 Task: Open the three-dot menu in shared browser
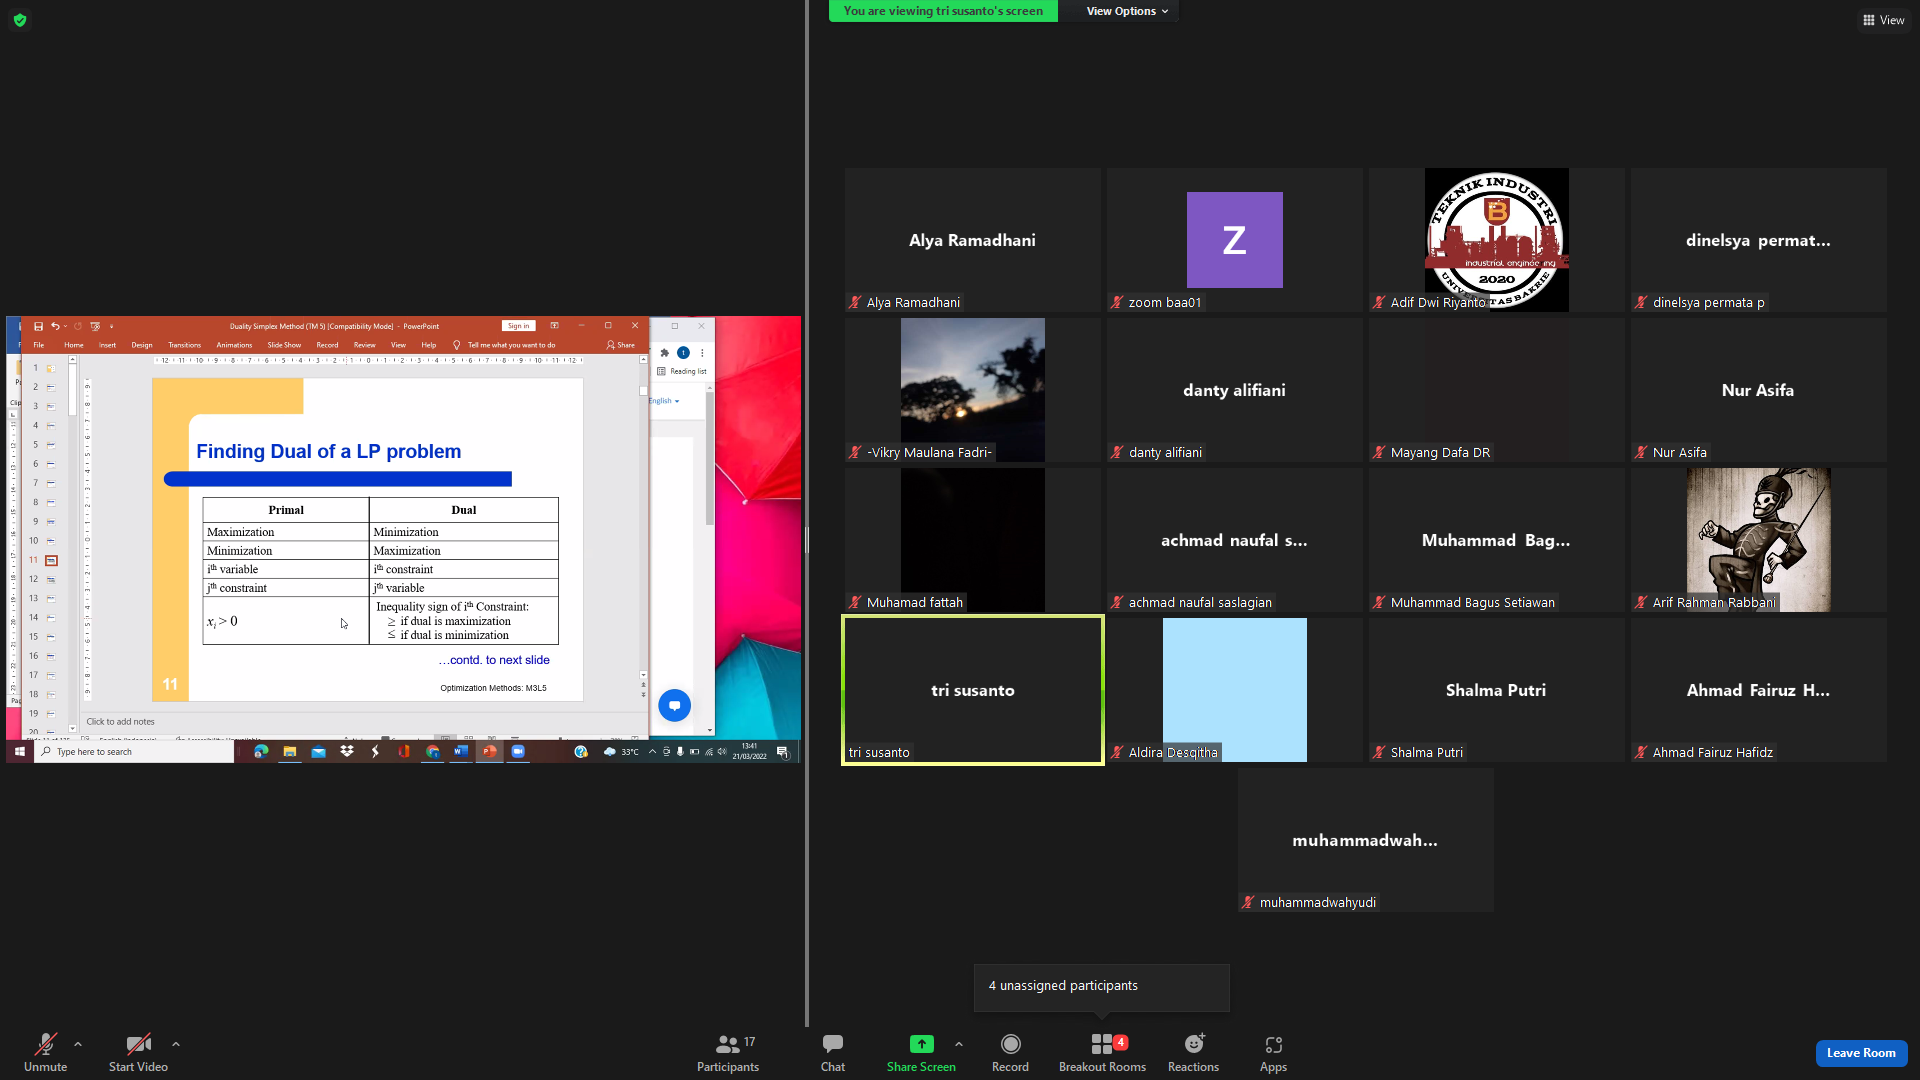pyautogui.click(x=702, y=352)
